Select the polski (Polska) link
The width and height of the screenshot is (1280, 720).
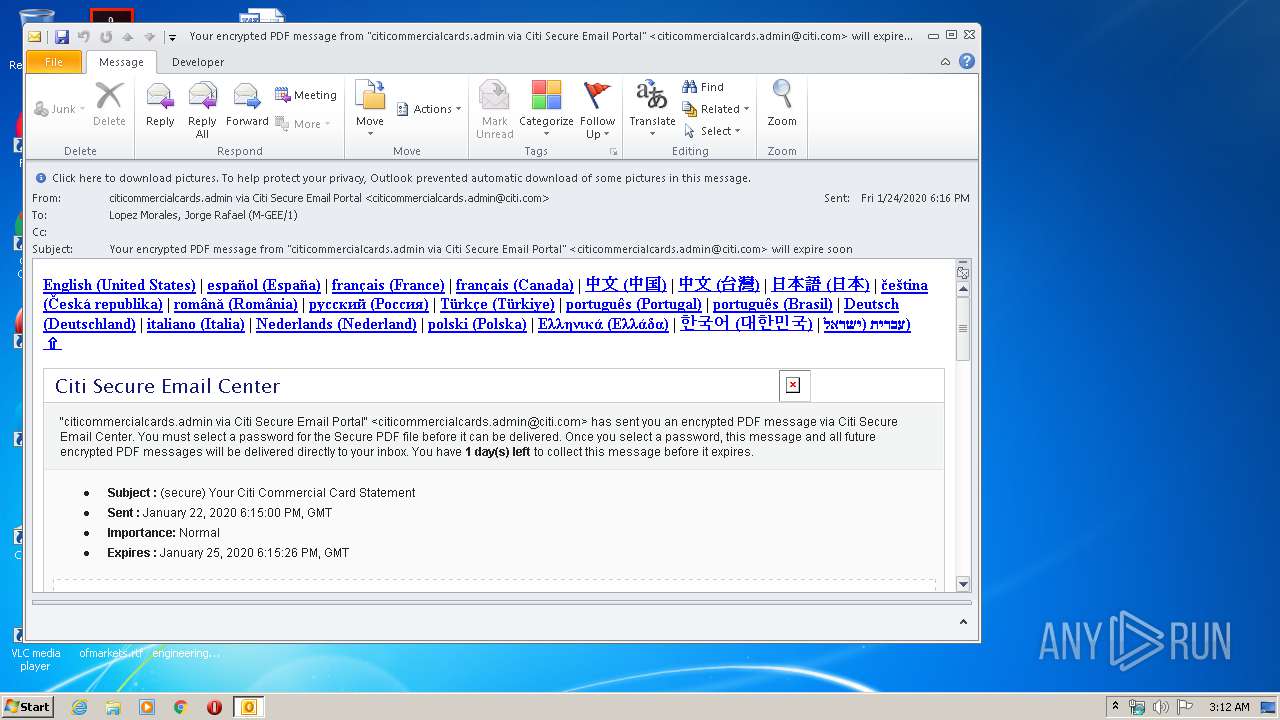click(477, 324)
